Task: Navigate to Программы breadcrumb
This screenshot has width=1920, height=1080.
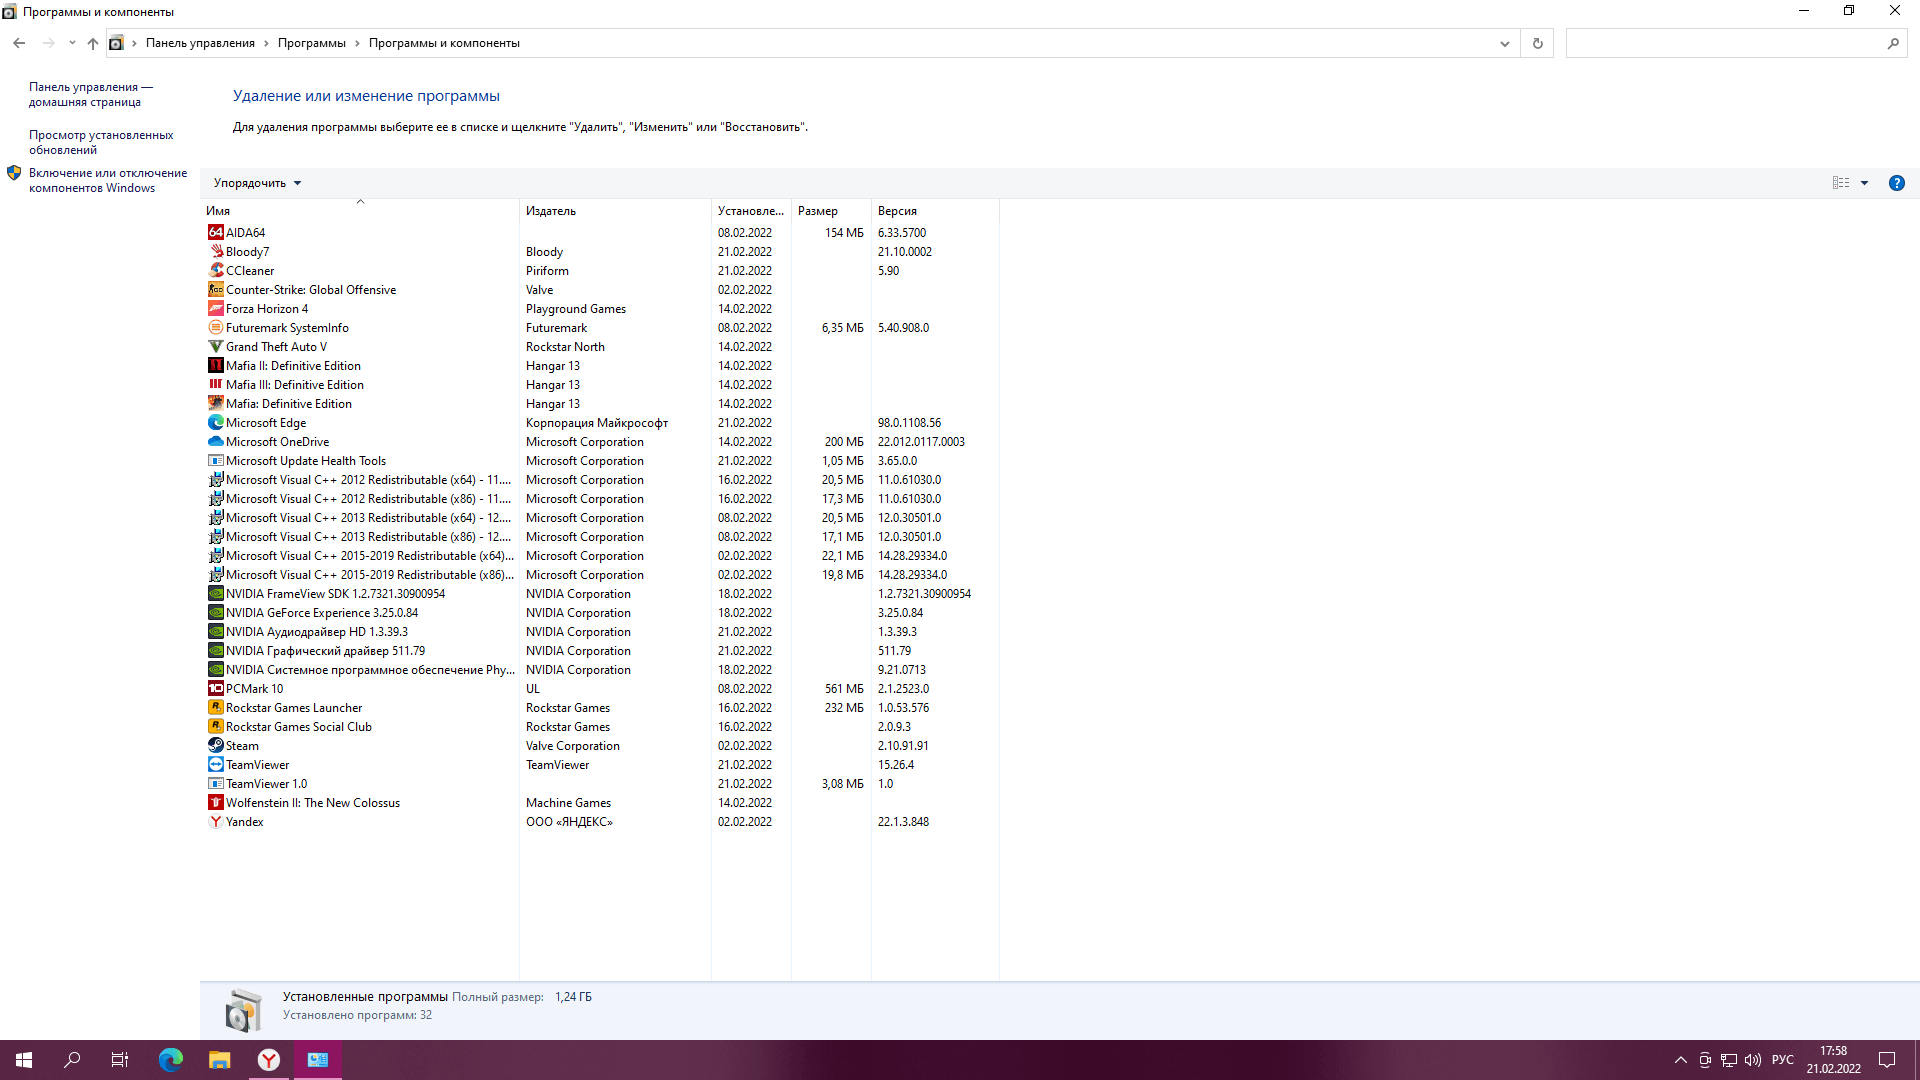Action: pos(312,43)
